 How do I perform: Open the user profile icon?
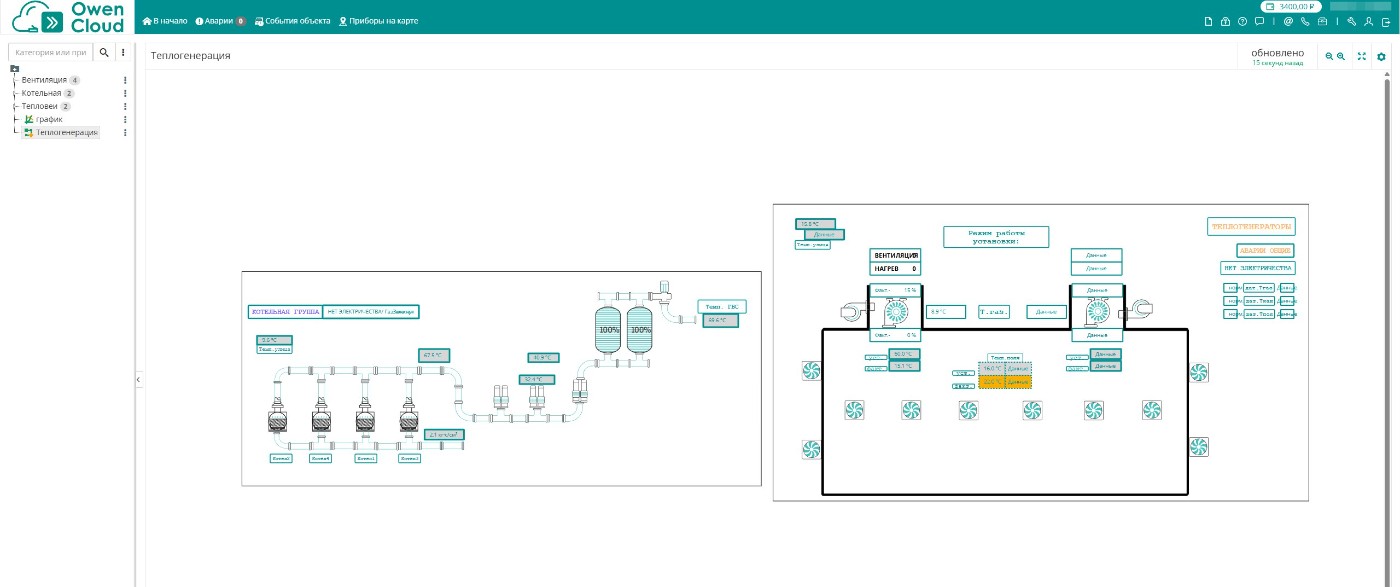pos(1368,21)
